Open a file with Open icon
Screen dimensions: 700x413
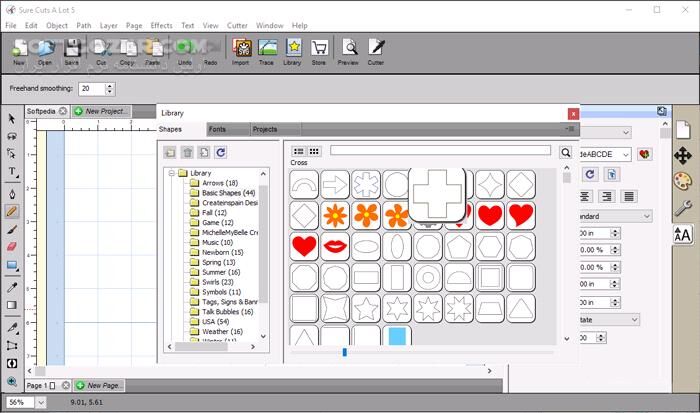45,52
